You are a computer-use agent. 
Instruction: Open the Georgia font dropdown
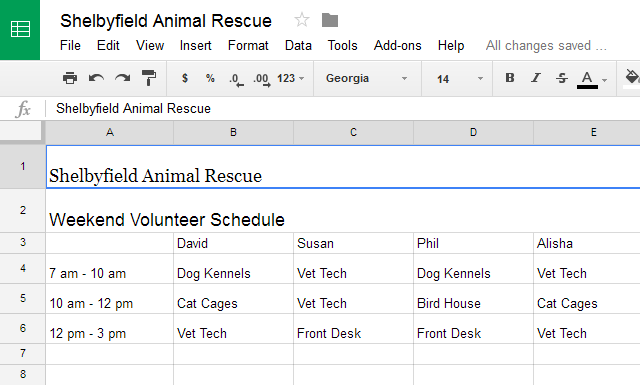point(367,78)
